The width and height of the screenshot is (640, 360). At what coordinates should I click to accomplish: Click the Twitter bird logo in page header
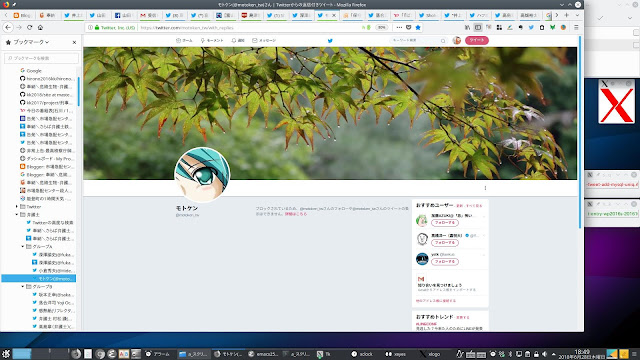pos(330,40)
